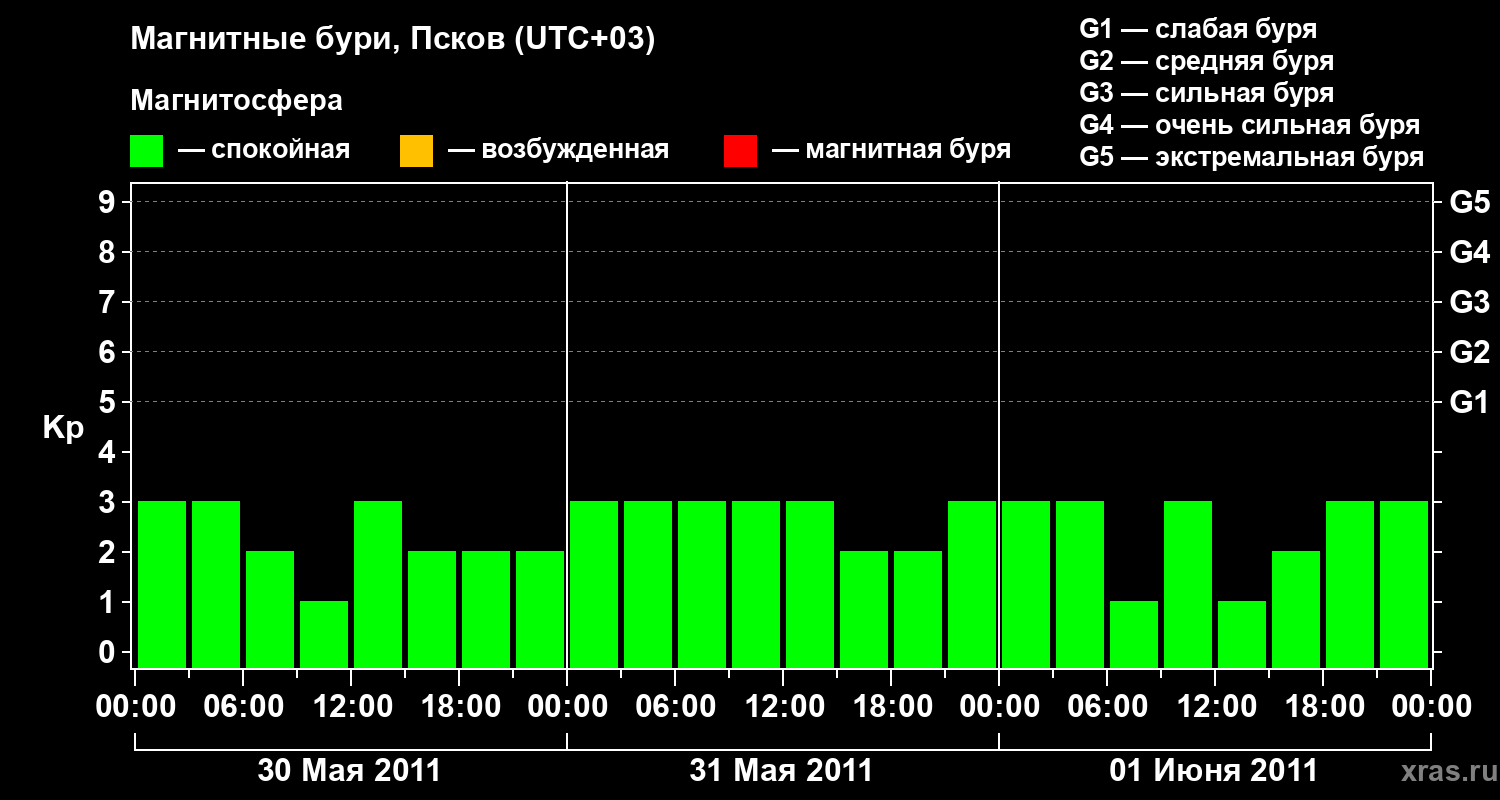Click the '01 Июня 2011' date label

[1214, 771]
